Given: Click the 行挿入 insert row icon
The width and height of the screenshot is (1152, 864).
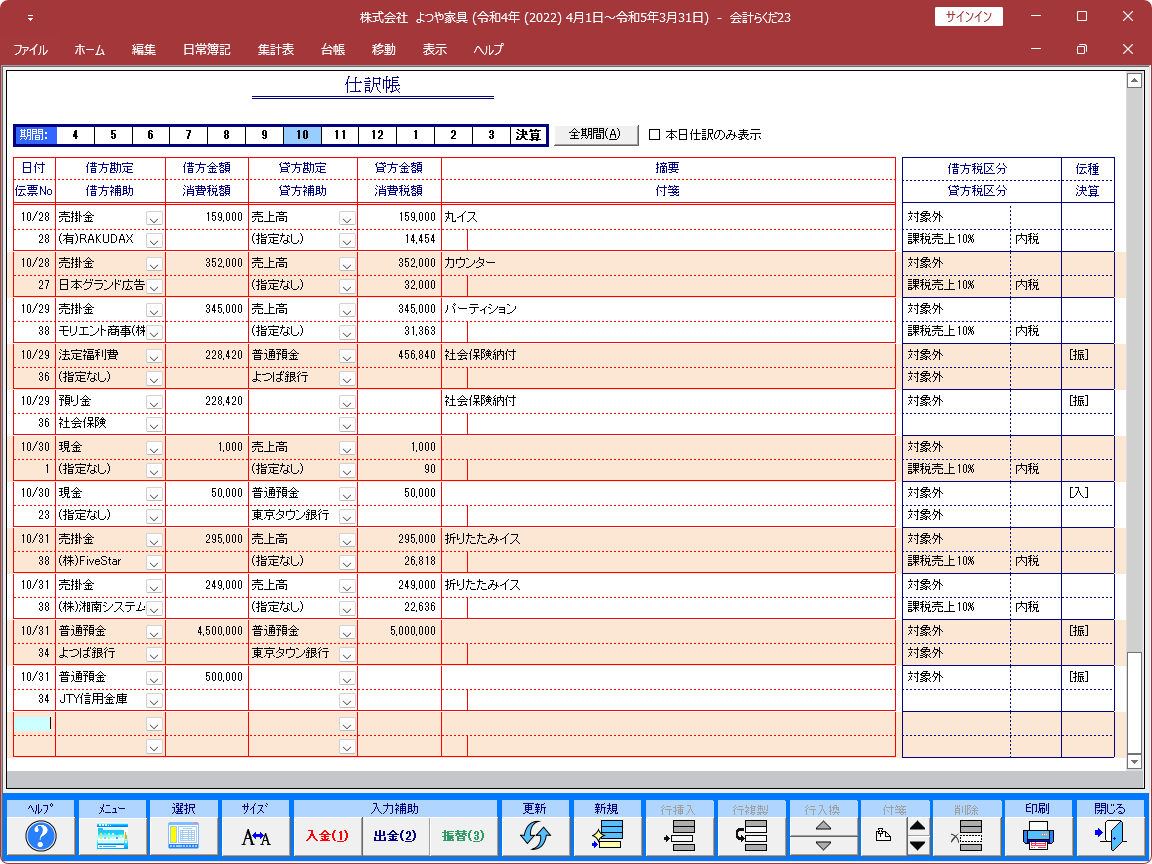Looking at the screenshot, I should point(678,836).
